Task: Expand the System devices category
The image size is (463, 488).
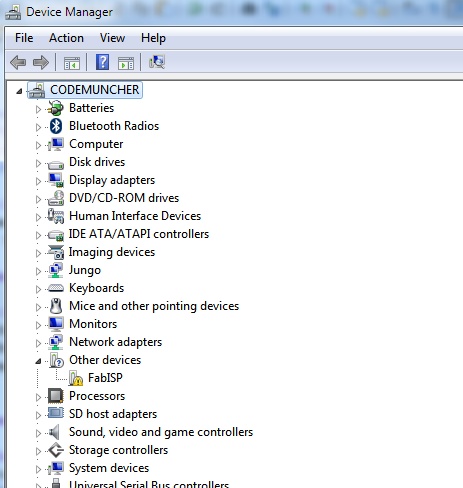Action: (x=38, y=469)
